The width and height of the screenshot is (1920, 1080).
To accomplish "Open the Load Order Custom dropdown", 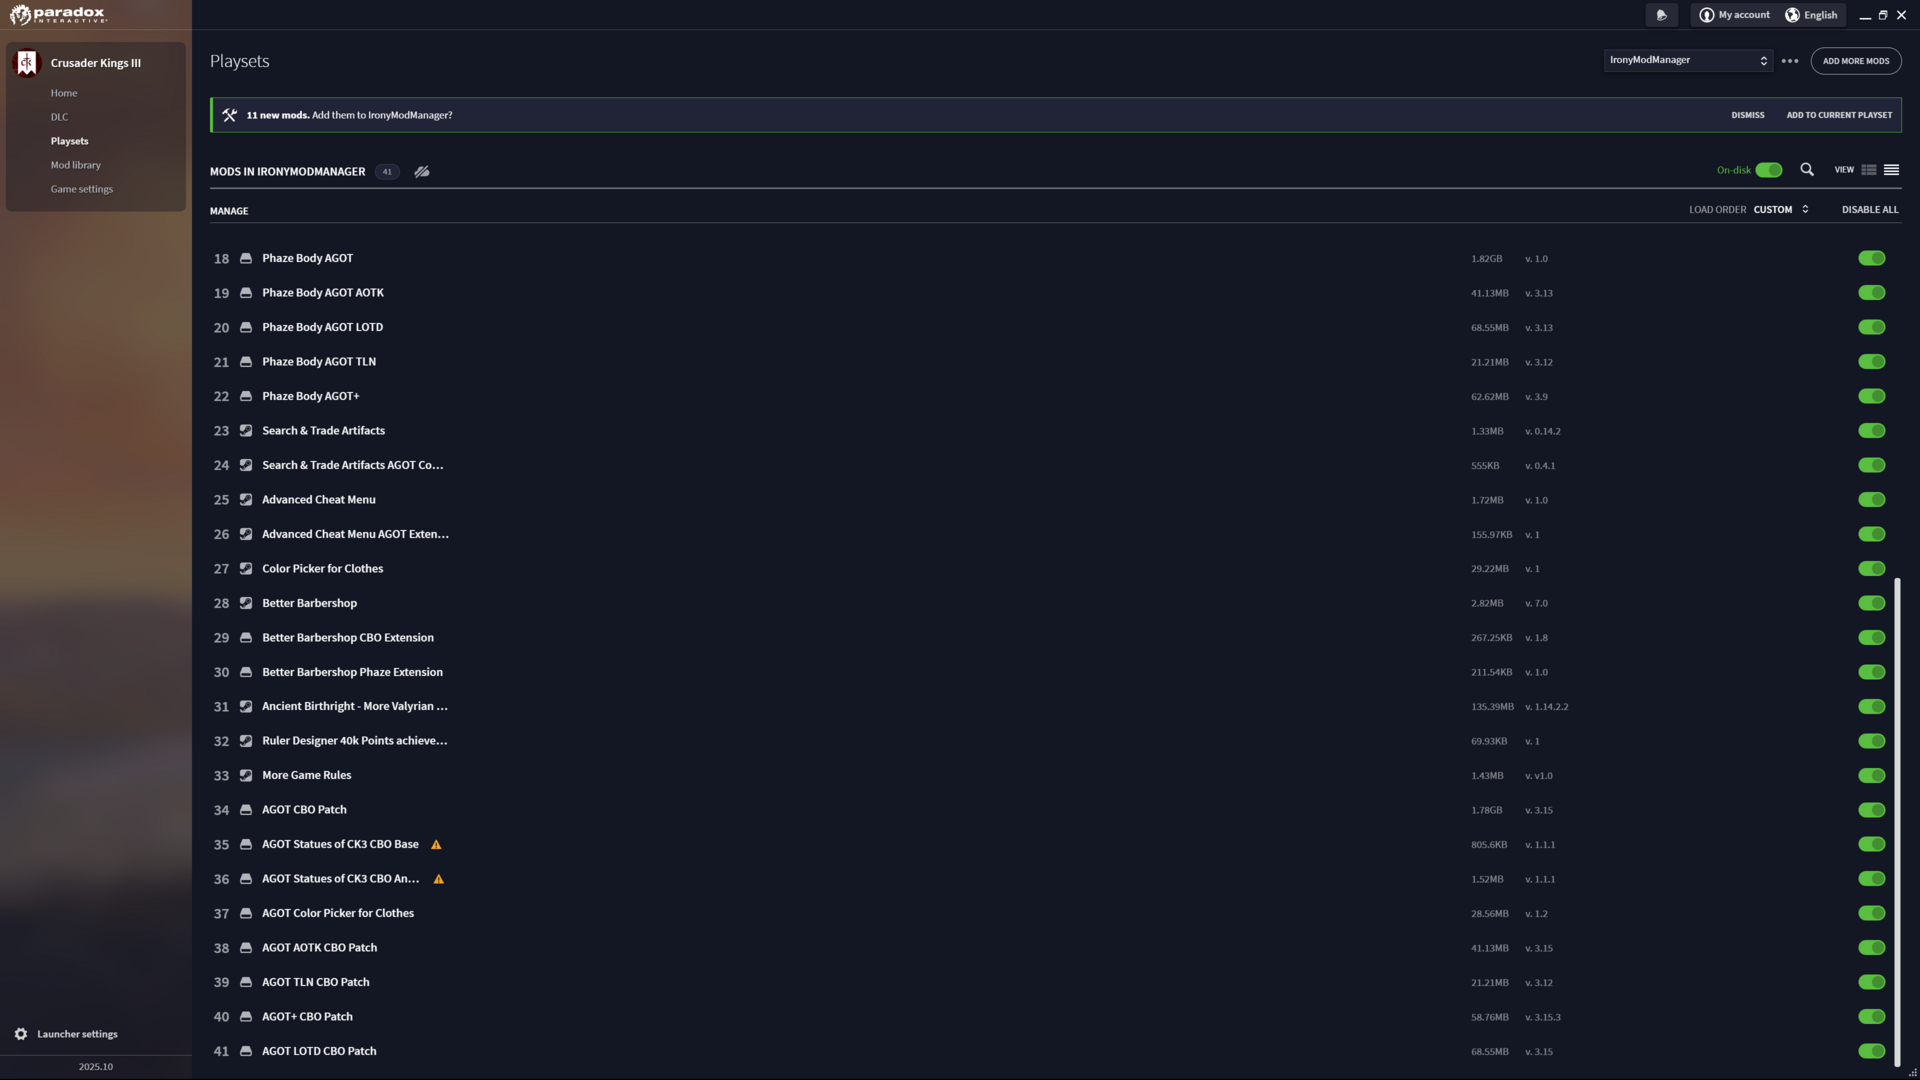I will point(1781,210).
